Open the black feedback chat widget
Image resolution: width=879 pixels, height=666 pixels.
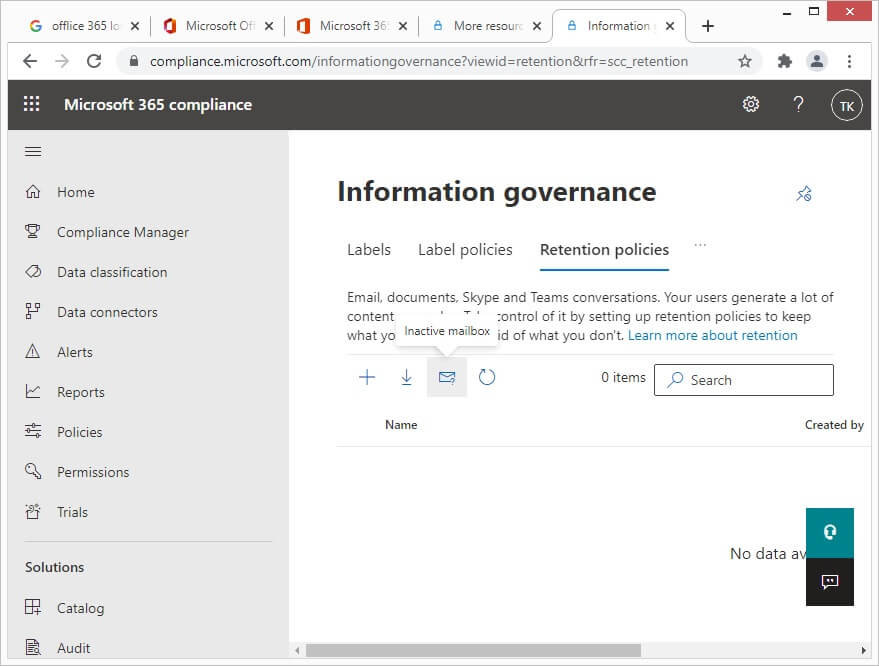[x=830, y=581]
